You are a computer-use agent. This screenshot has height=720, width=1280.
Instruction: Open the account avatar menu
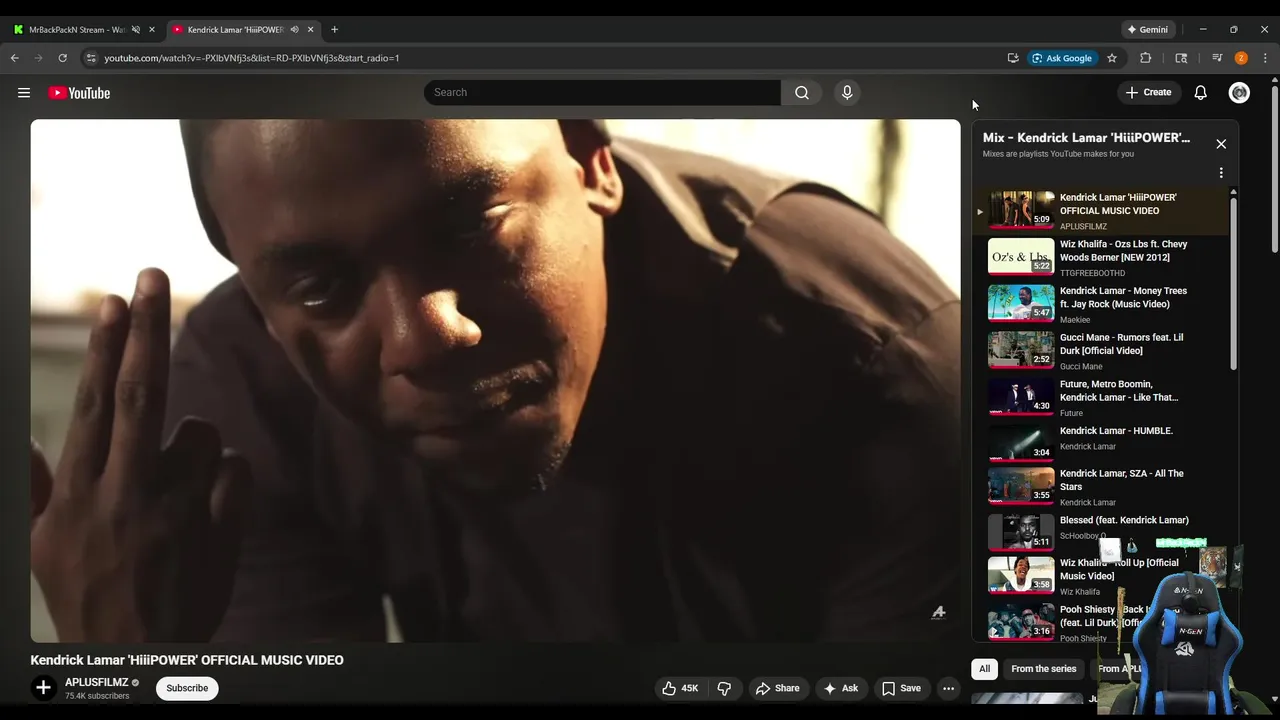click(x=1239, y=93)
